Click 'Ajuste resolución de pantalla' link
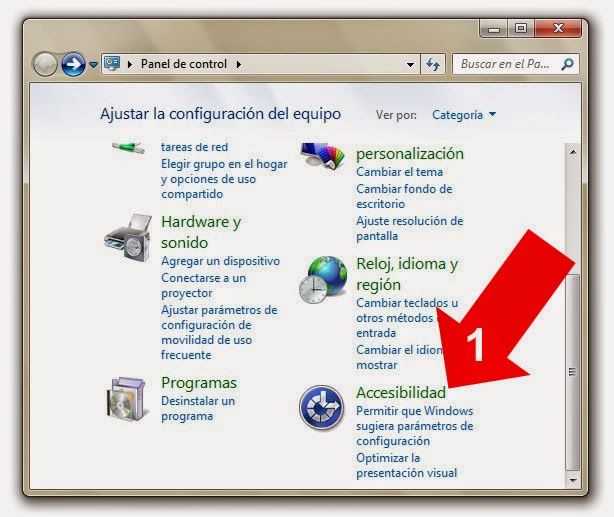The height and width of the screenshot is (517, 614). coord(410,228)
